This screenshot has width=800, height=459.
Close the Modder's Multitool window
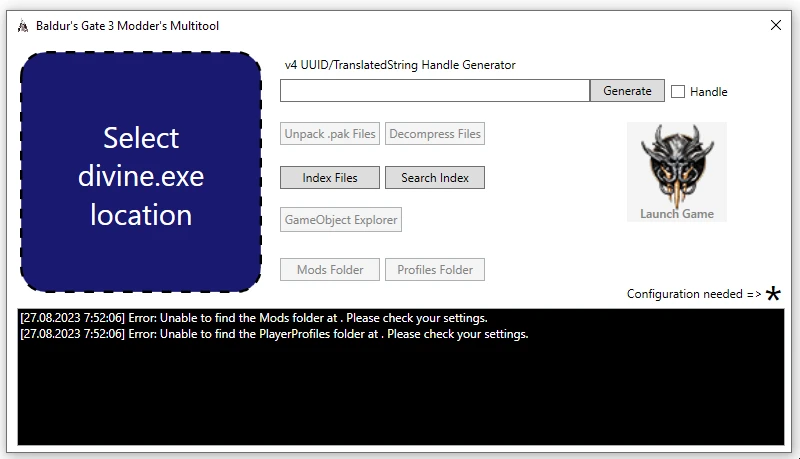pyautogui.click(x=776, y=25)
